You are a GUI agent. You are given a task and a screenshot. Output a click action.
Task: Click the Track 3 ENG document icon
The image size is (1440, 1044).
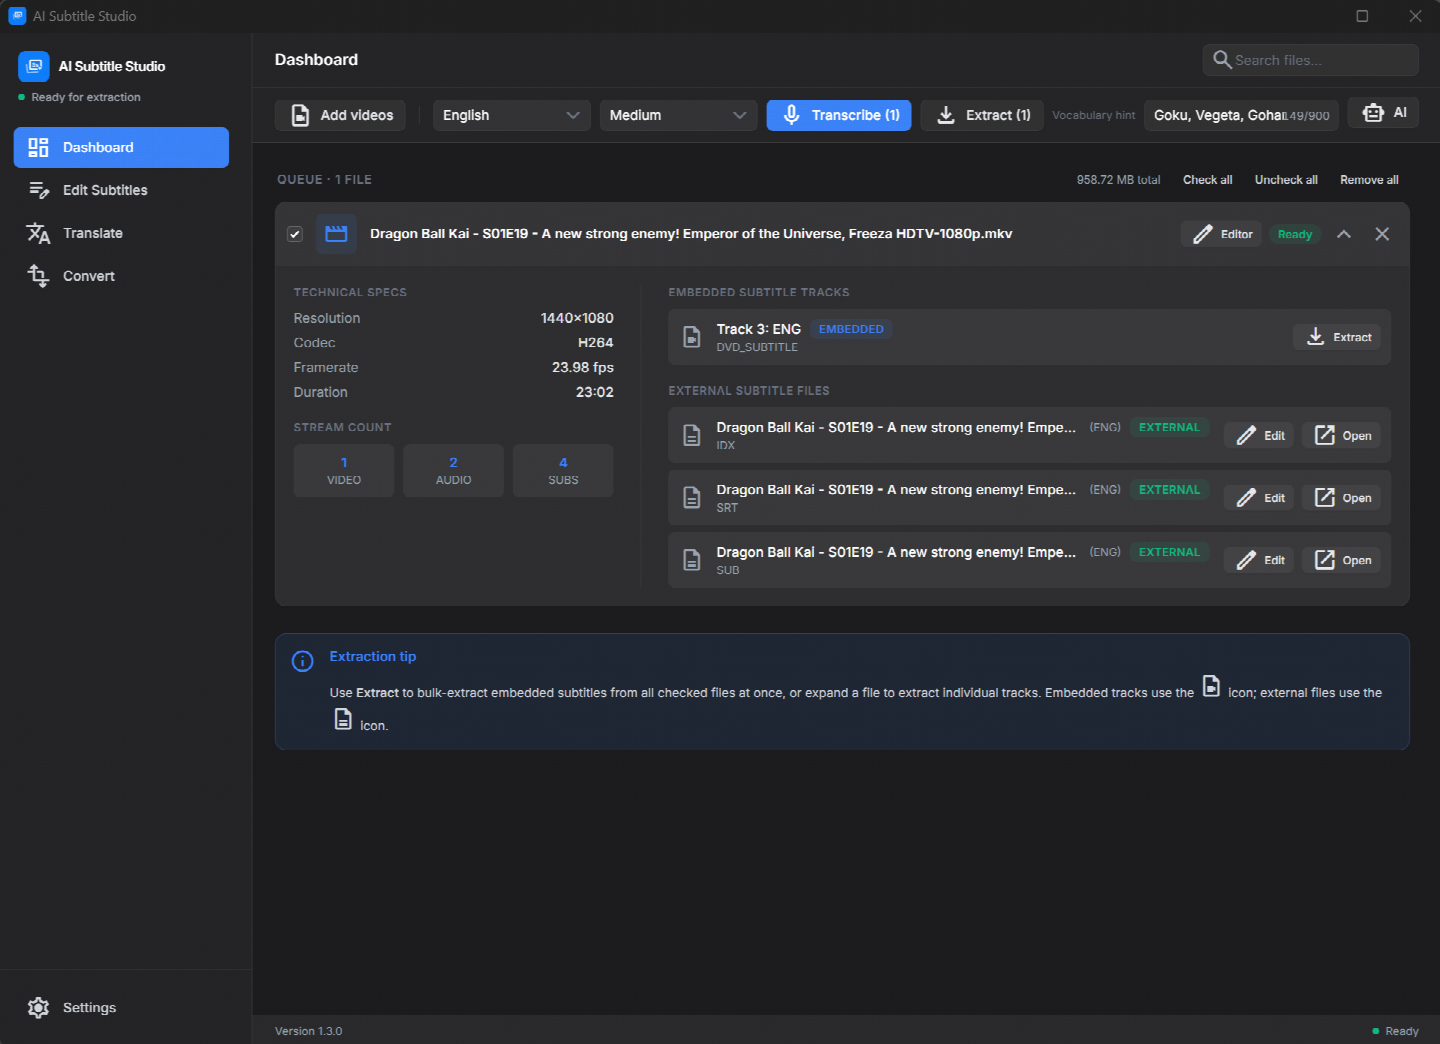[691, 337]
